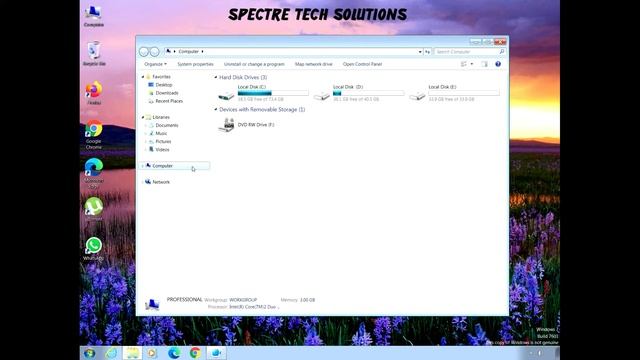The height and width of the screenshot is (360, 640).
Task: Open the Documents library
Action: click(167, 125)
